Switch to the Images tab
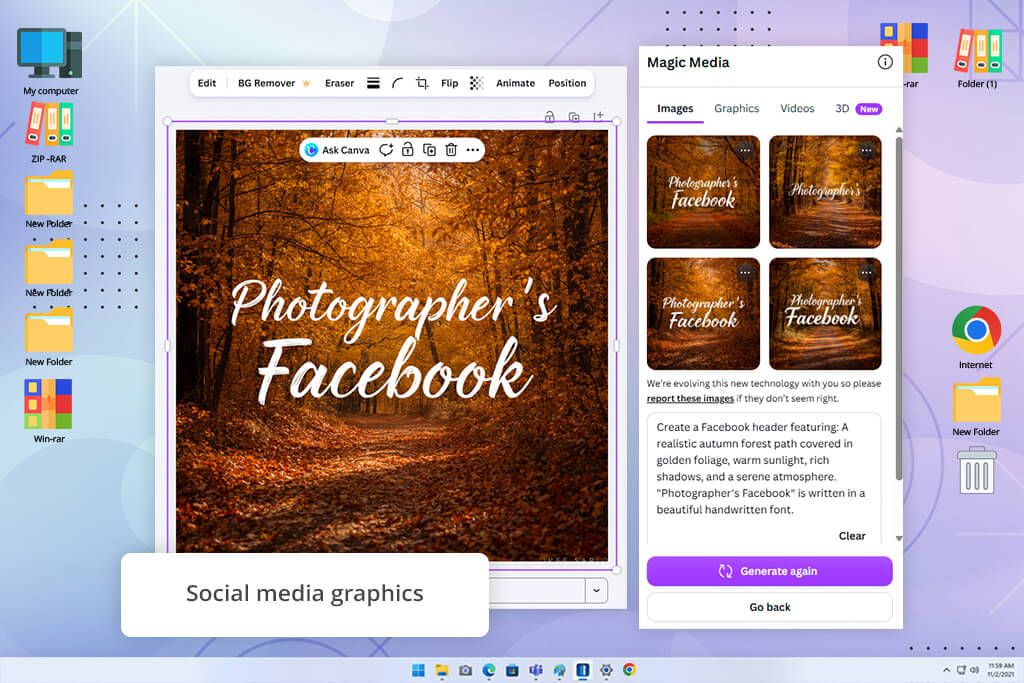This screenshot has height=683, width=1024. point(675,108)
